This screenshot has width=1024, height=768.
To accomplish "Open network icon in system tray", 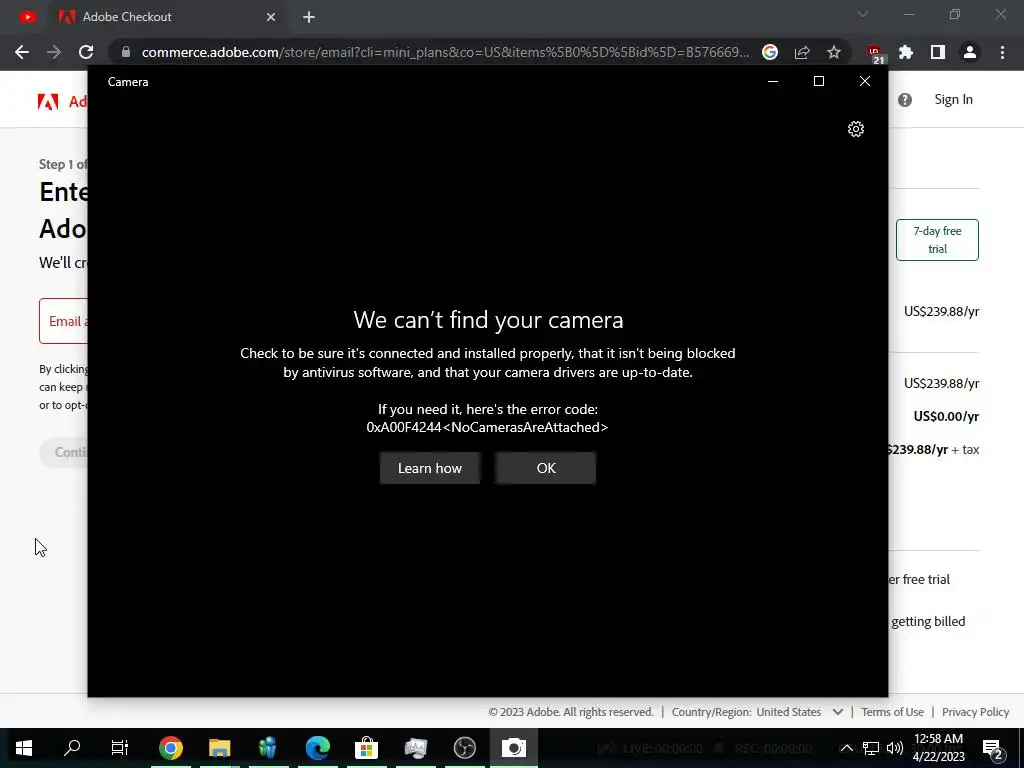I will (x=871, y=748).
